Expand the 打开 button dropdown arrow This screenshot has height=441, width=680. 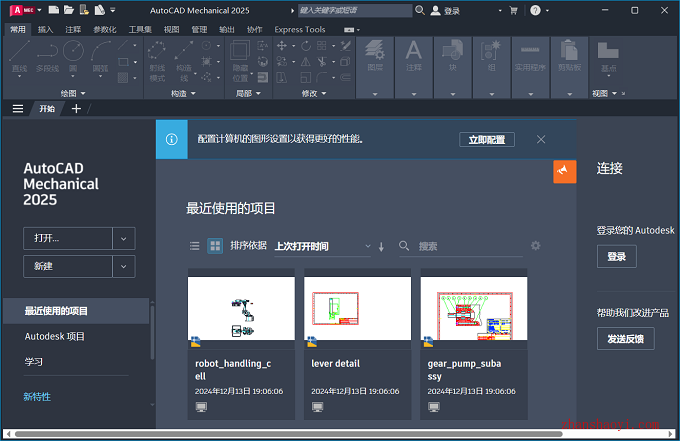(x=124, y=238)
